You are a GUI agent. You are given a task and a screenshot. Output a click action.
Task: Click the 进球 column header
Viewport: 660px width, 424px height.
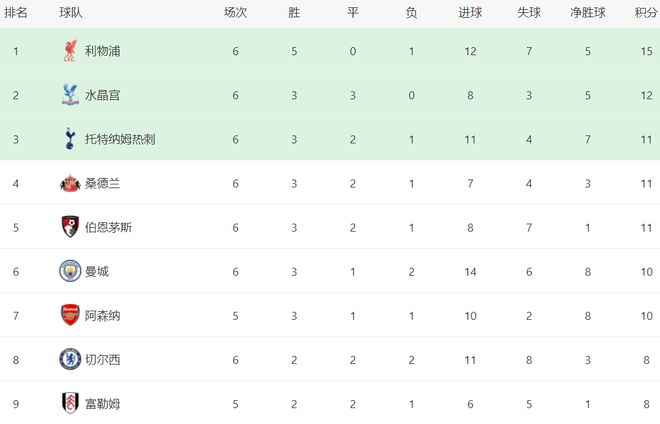tap(469, 13)
